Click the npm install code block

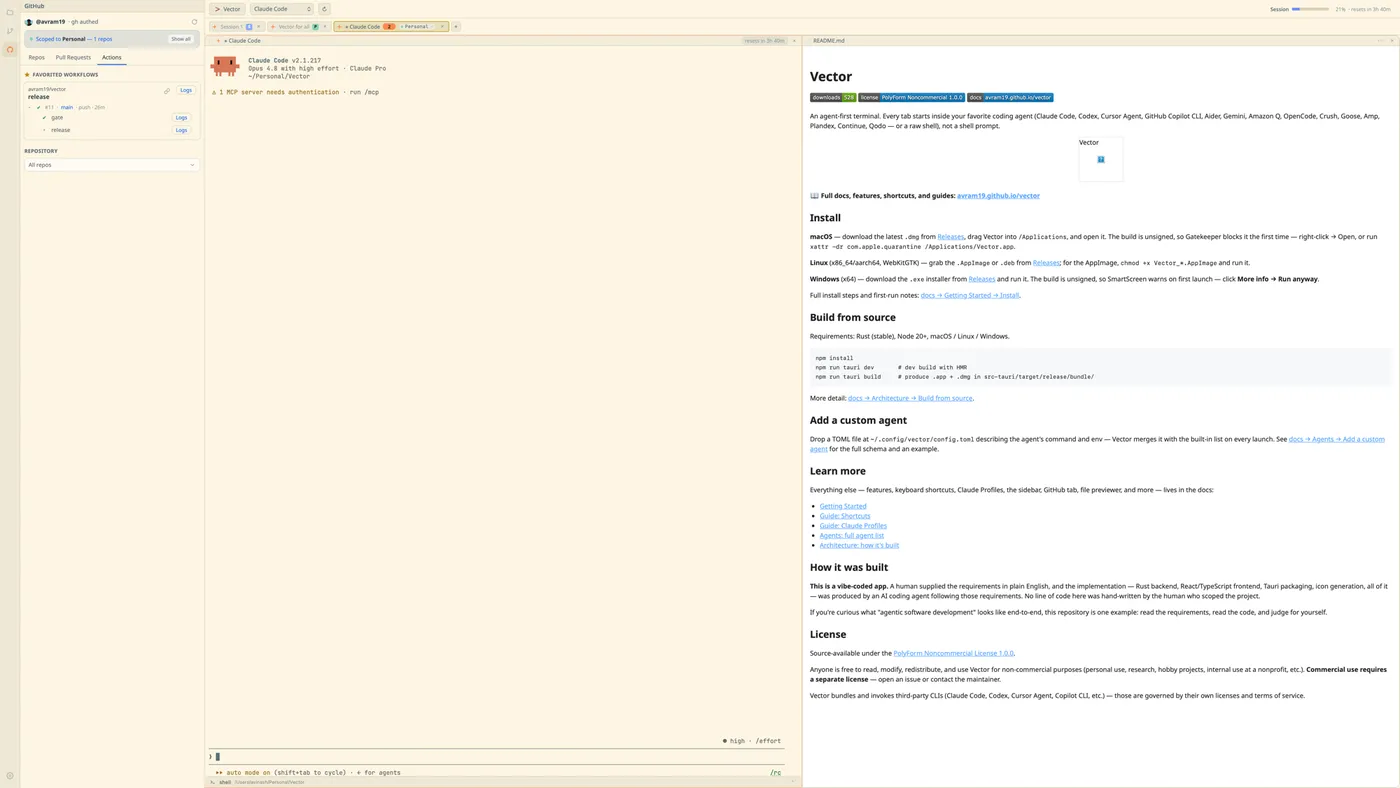tap(1100, 367)
